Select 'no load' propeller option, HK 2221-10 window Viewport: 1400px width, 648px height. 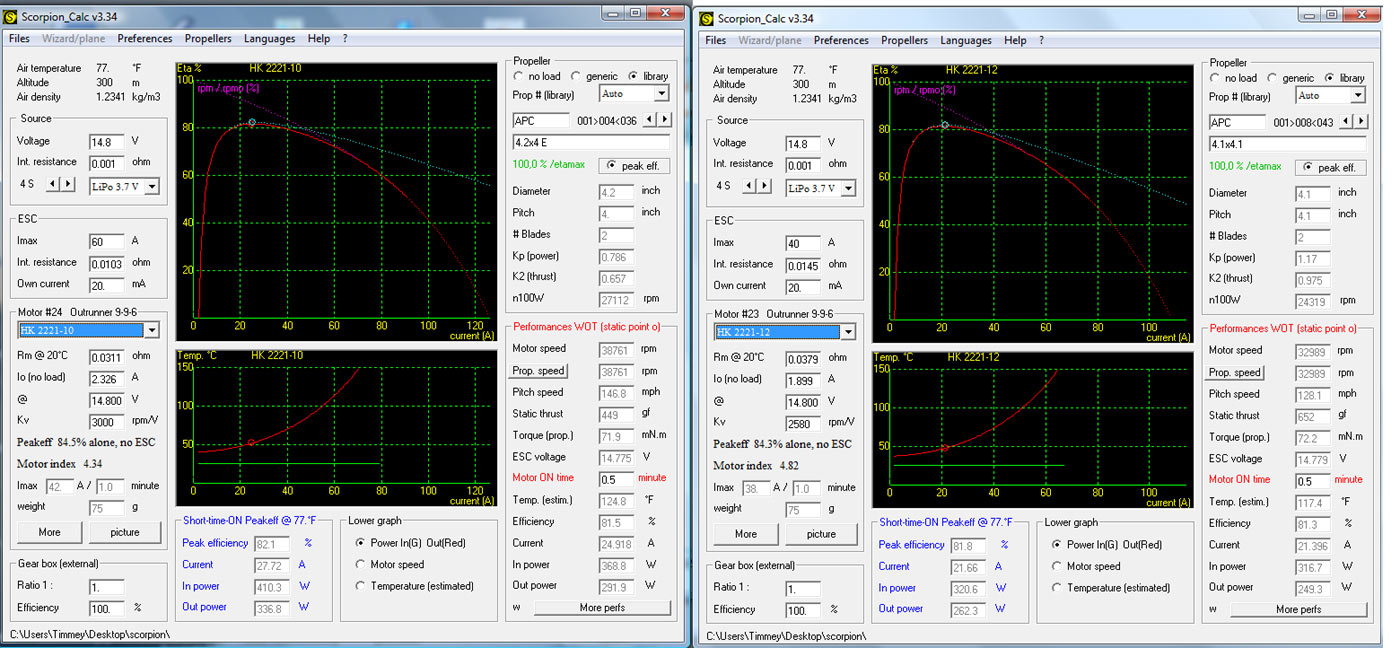(519, 76)
